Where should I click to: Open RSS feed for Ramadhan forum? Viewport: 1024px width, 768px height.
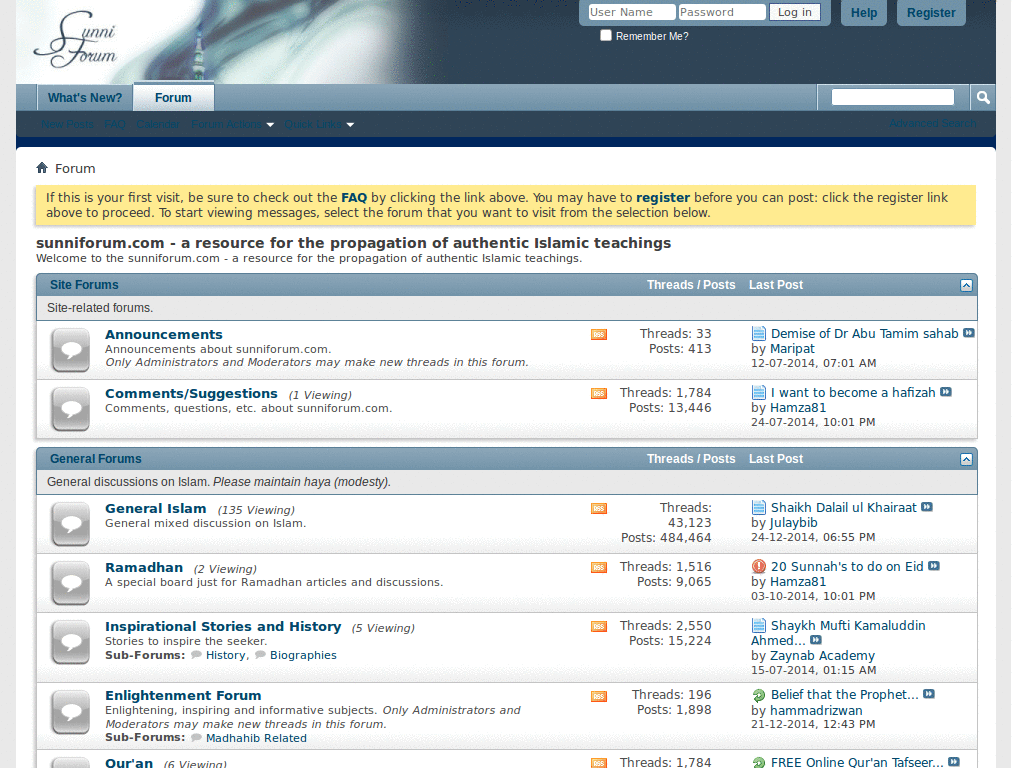point(599,568)
